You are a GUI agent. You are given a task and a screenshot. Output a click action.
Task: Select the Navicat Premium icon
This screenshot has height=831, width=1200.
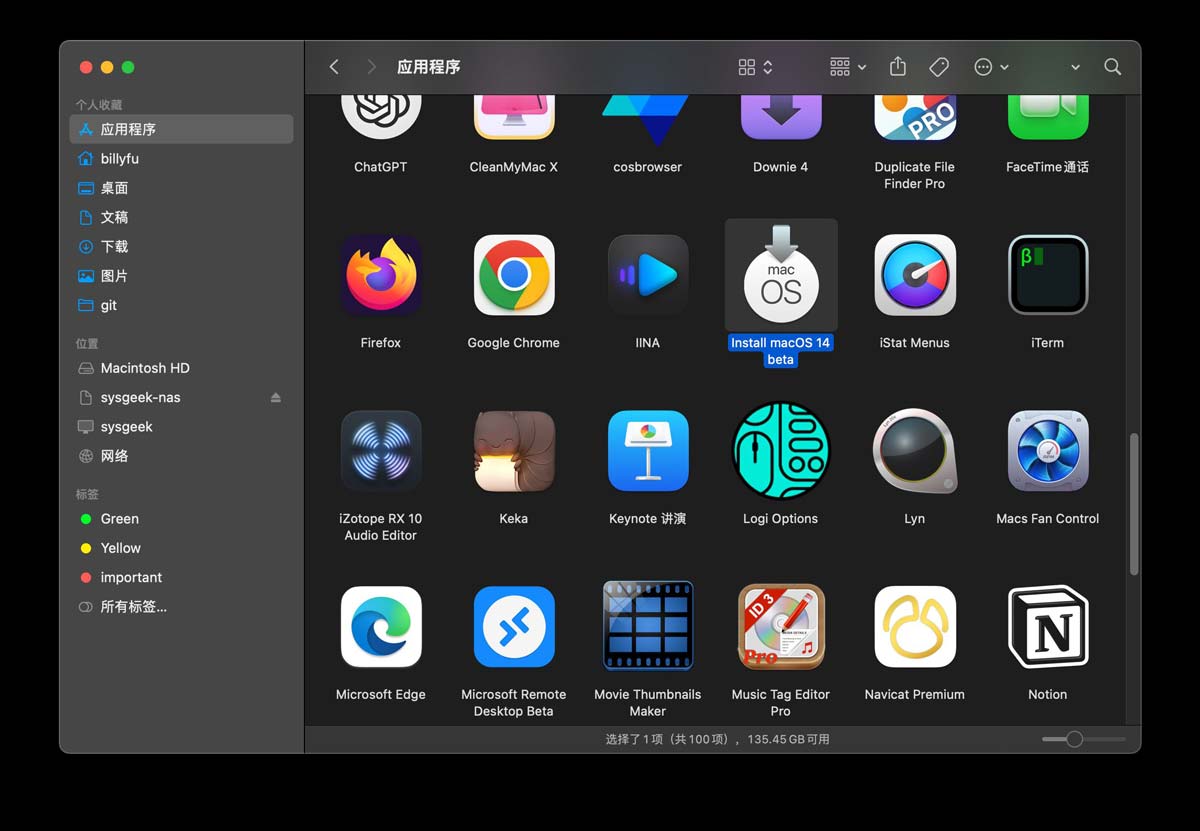pyautogui.click(x=914, y=627)
